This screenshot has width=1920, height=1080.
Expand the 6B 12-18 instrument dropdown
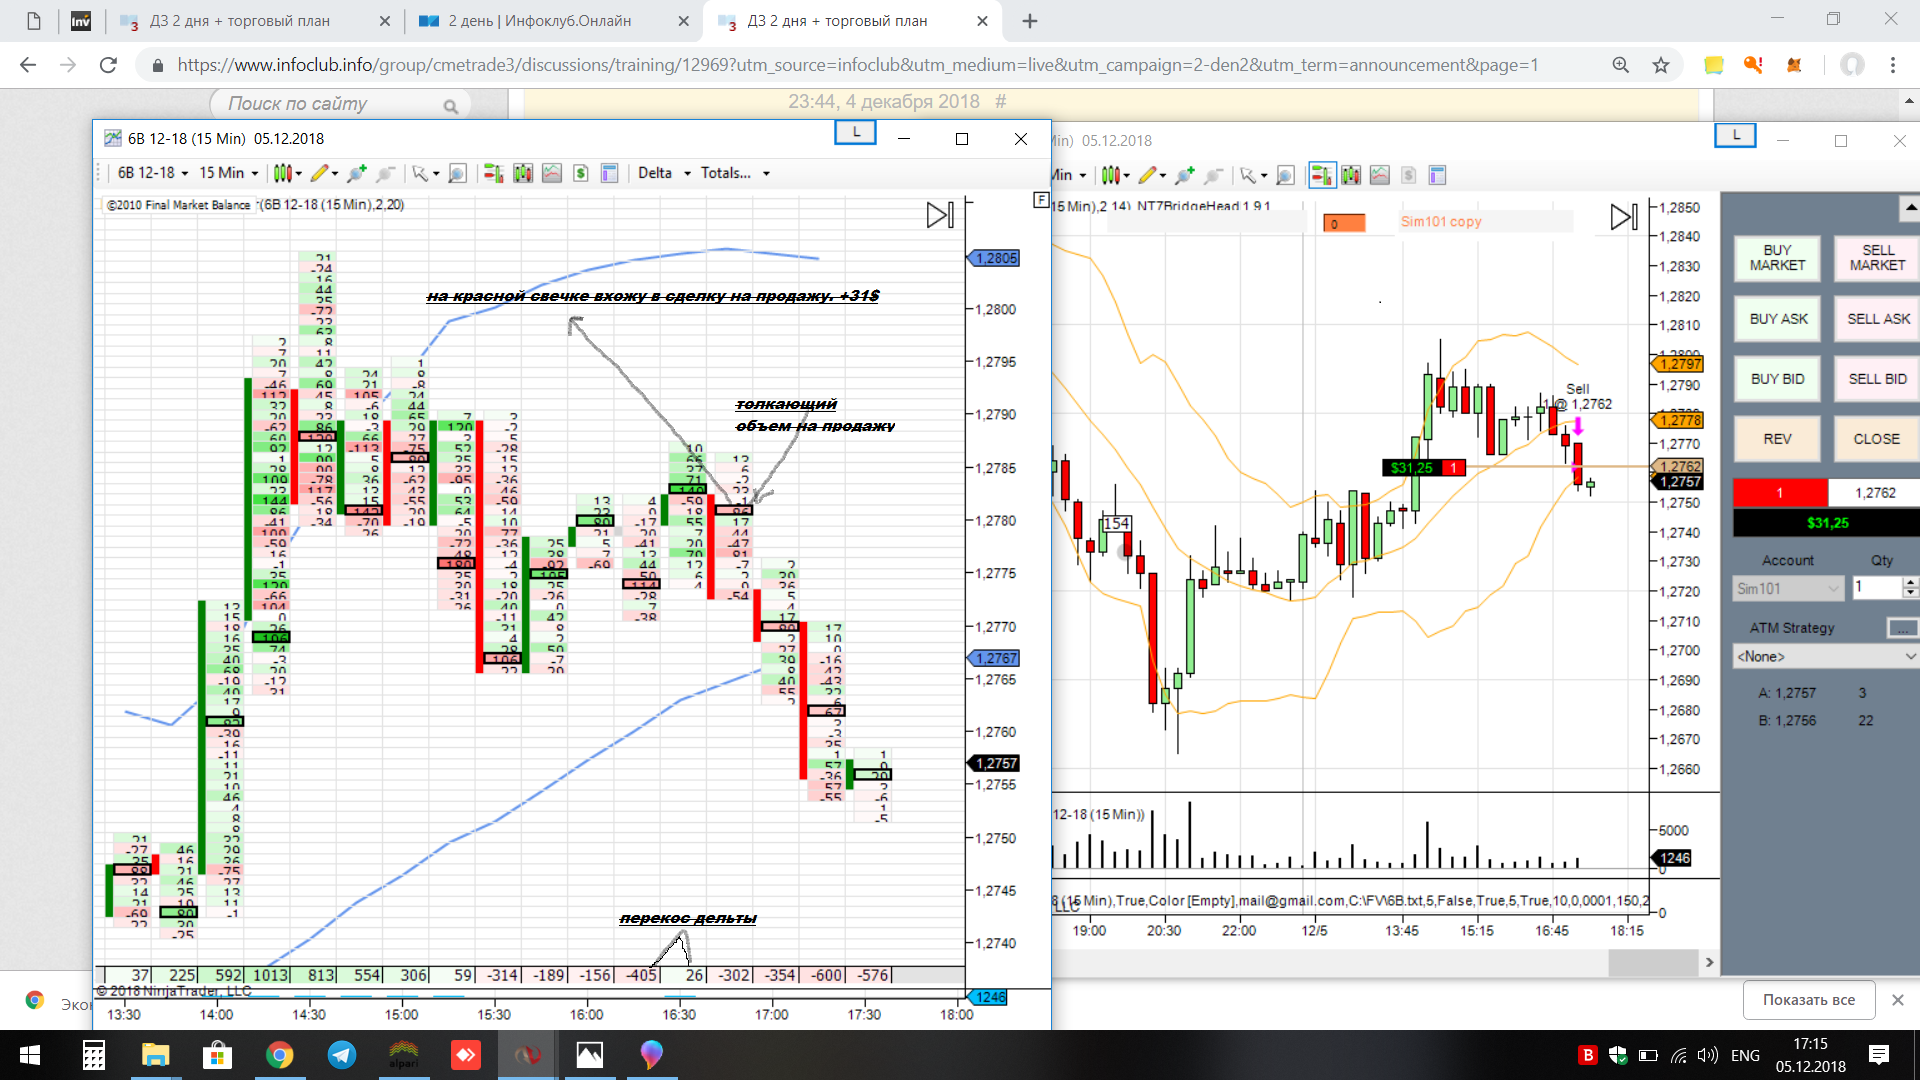pos(152,173)
